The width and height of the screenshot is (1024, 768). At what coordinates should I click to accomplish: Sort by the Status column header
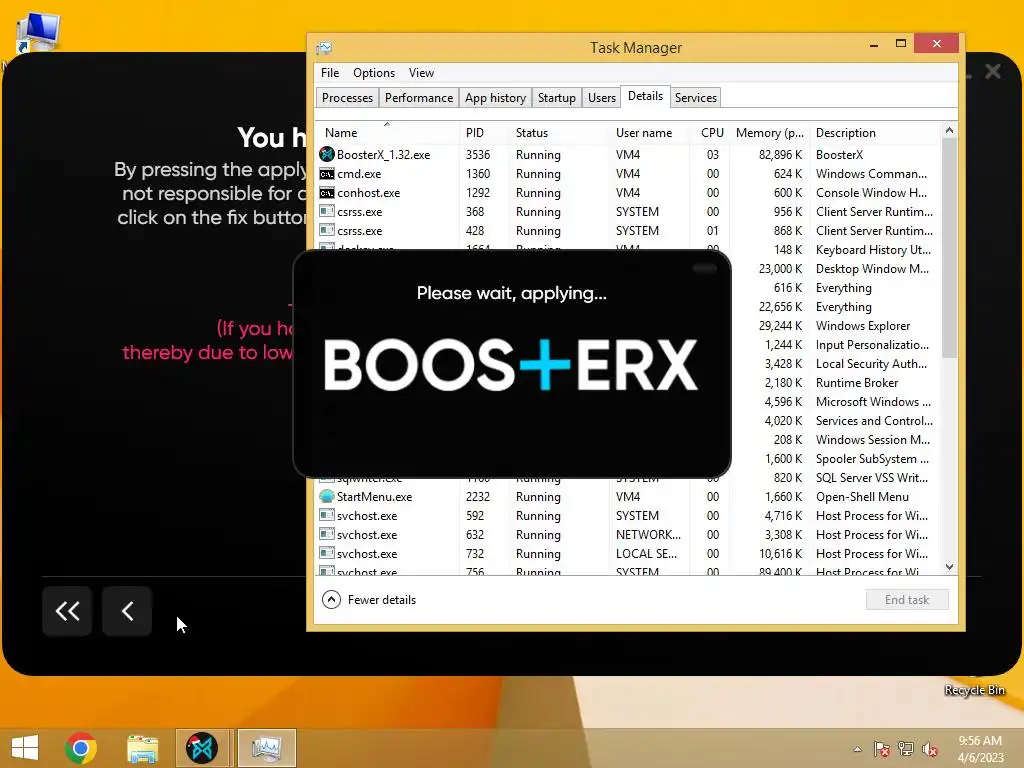click(558, 133)
